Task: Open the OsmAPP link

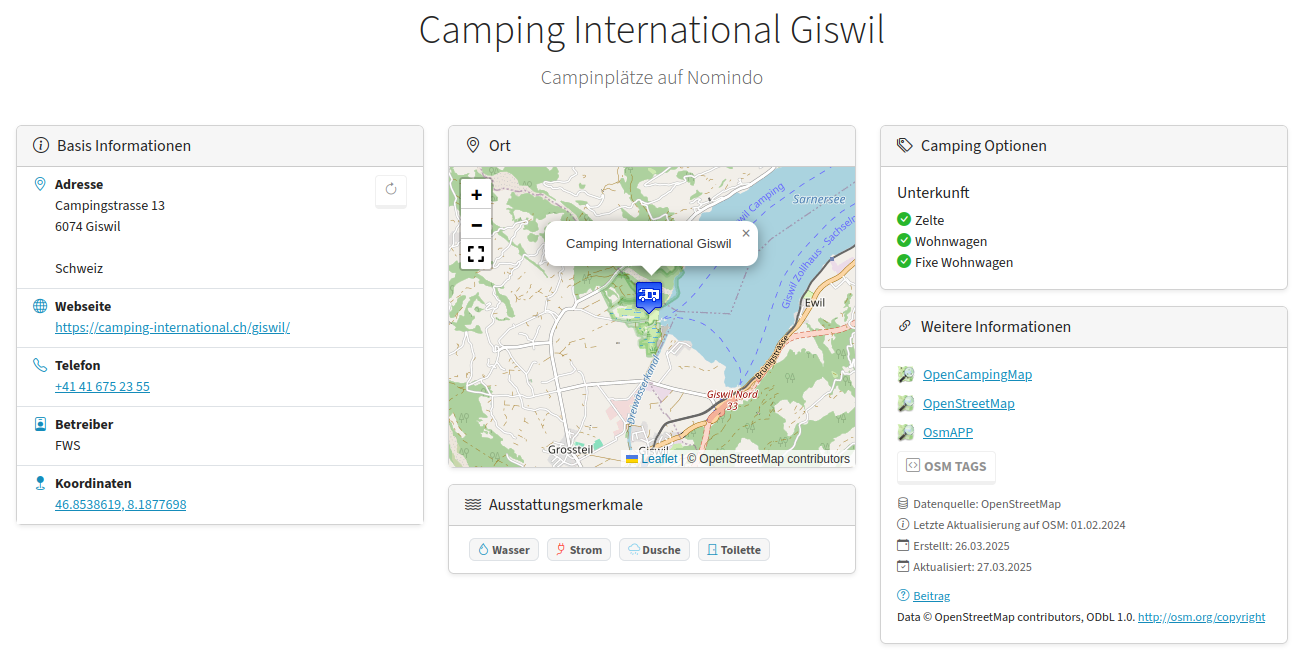Action: tap(948, 432)
